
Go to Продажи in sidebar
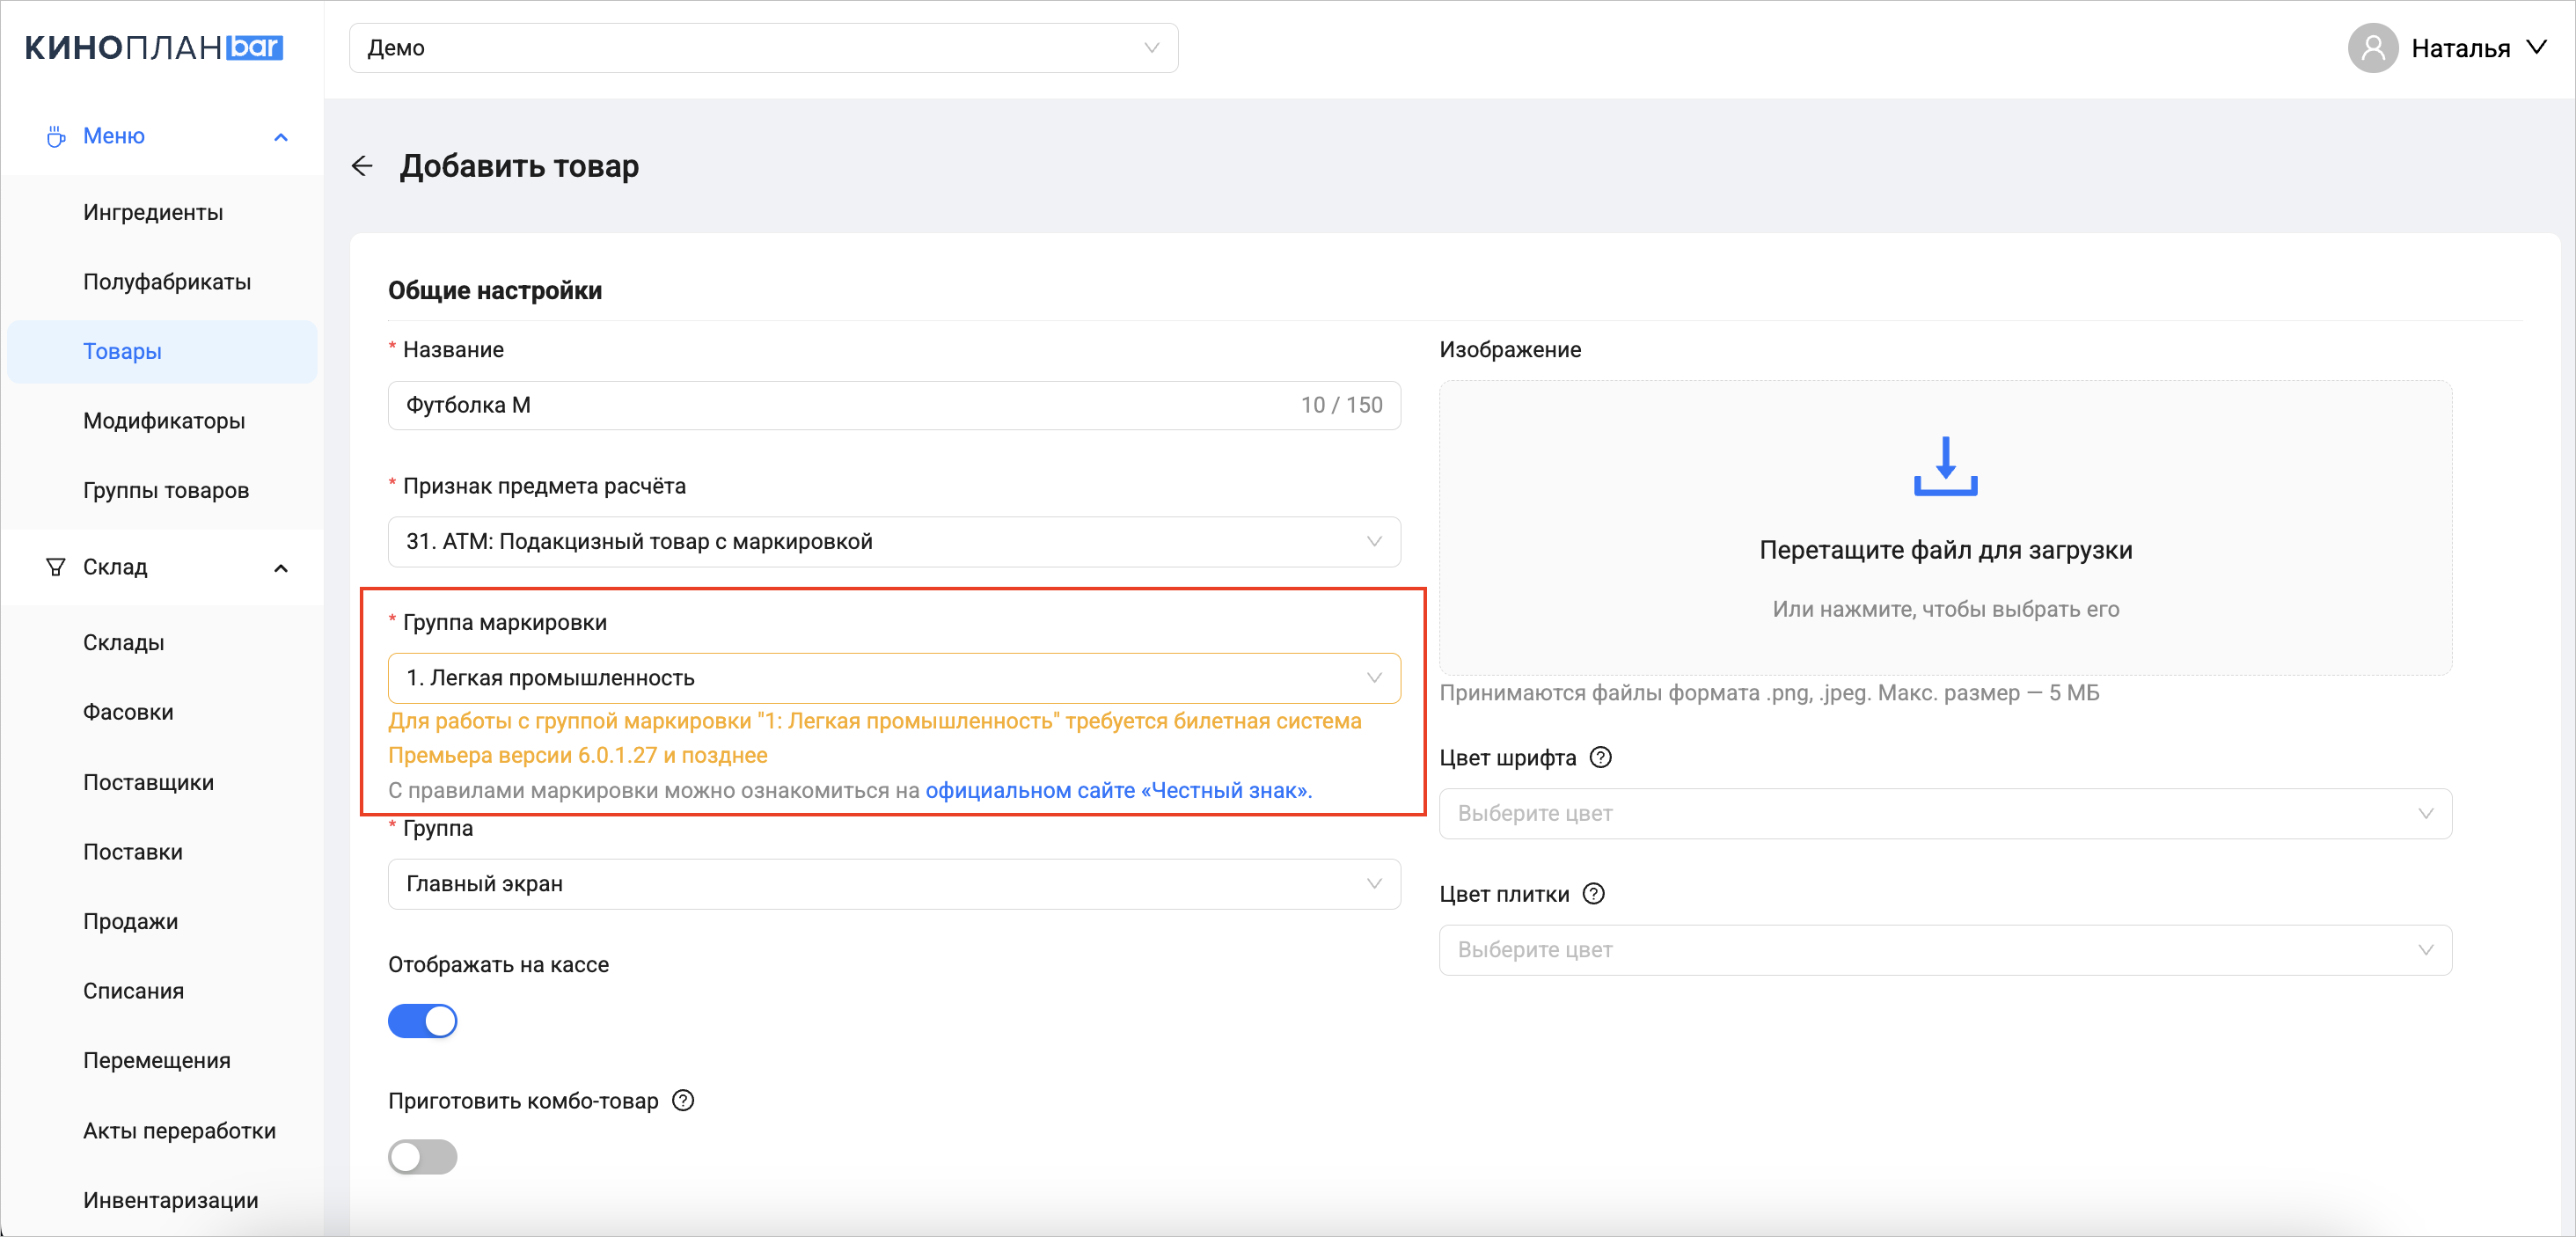coord(162,921)
